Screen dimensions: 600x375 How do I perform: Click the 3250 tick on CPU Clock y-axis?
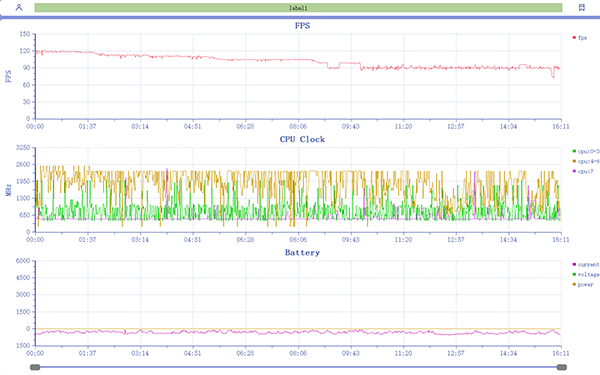pos(23,147)
